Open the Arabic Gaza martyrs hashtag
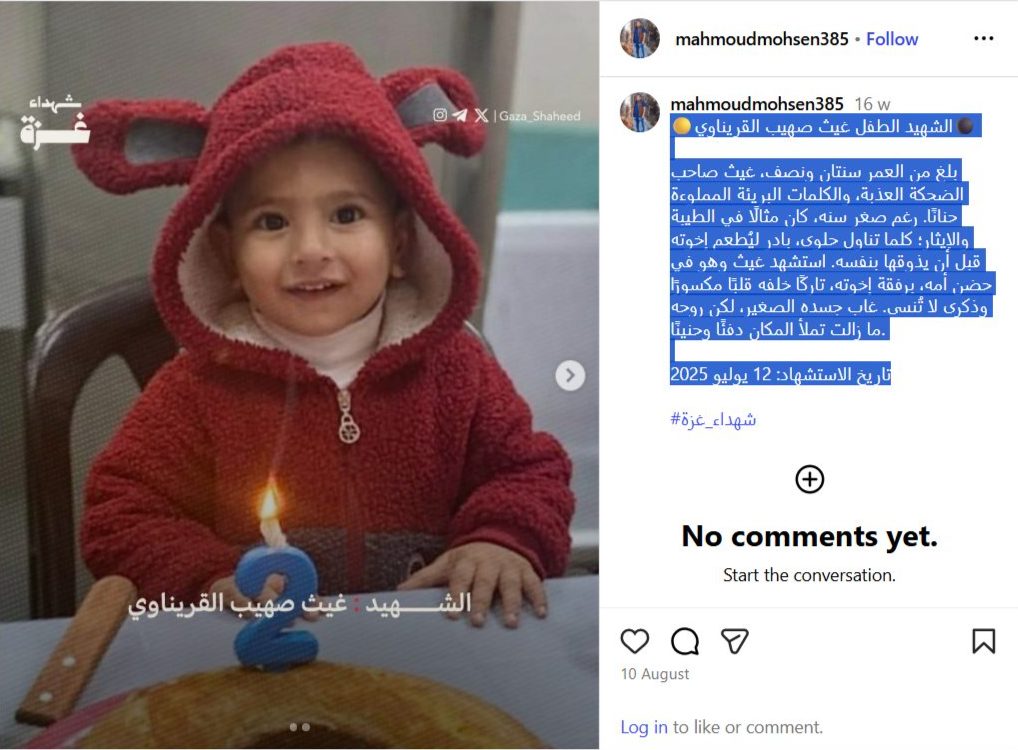Viewport: 1018px width, 750px height. [x=713, y=419]
